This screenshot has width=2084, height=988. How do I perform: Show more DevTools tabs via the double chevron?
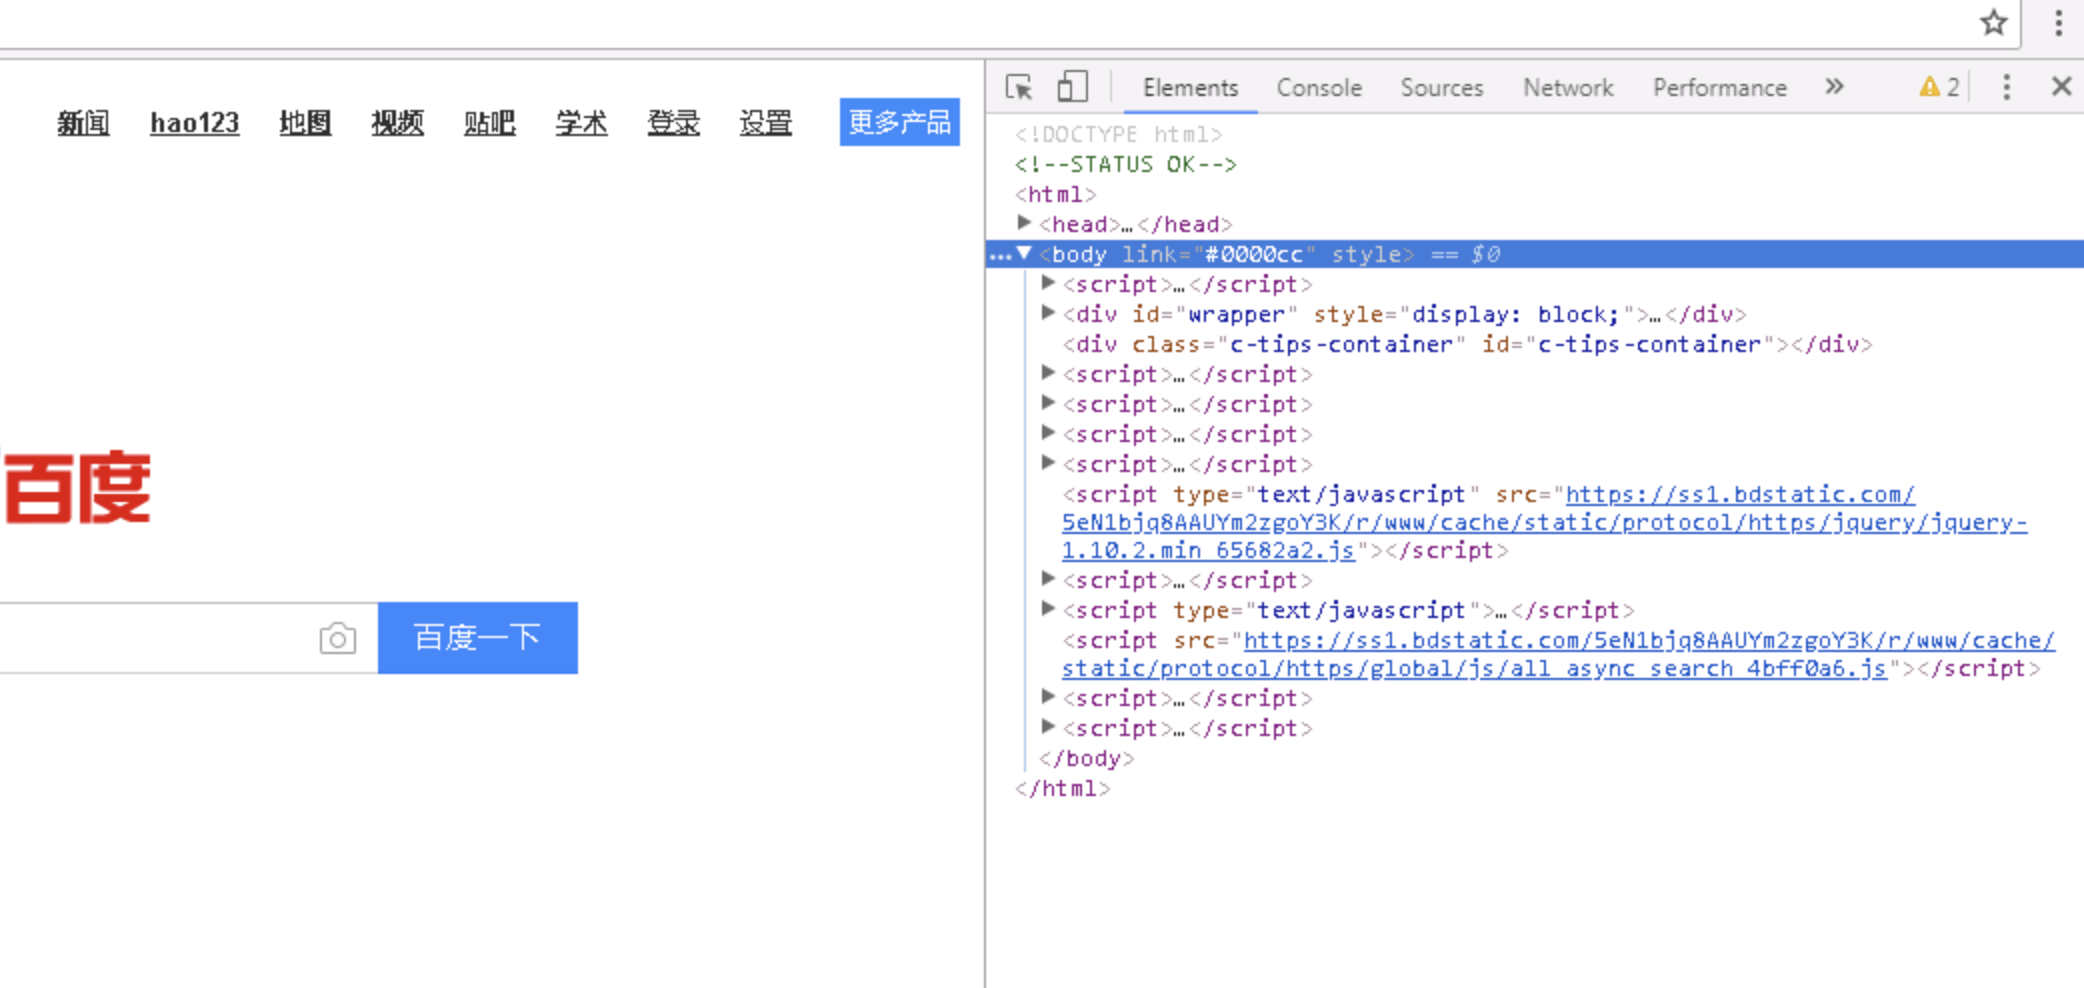[x=1834, y=87]
